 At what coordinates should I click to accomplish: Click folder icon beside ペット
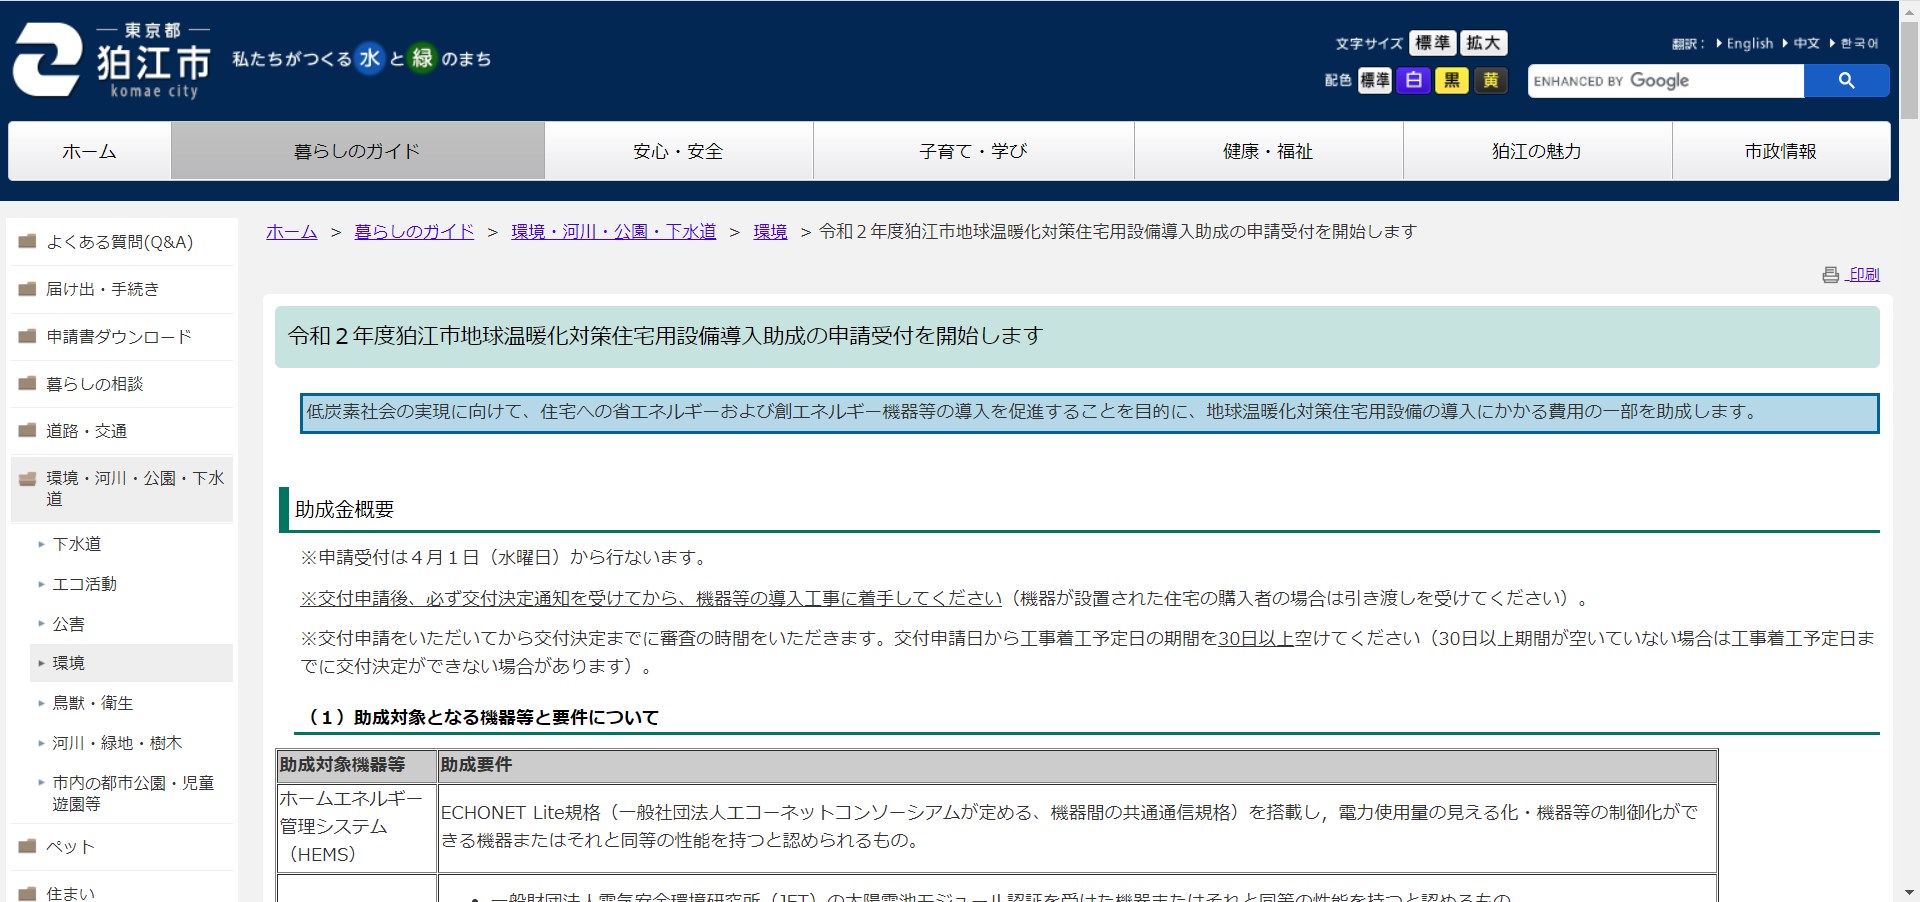(27, 846)
